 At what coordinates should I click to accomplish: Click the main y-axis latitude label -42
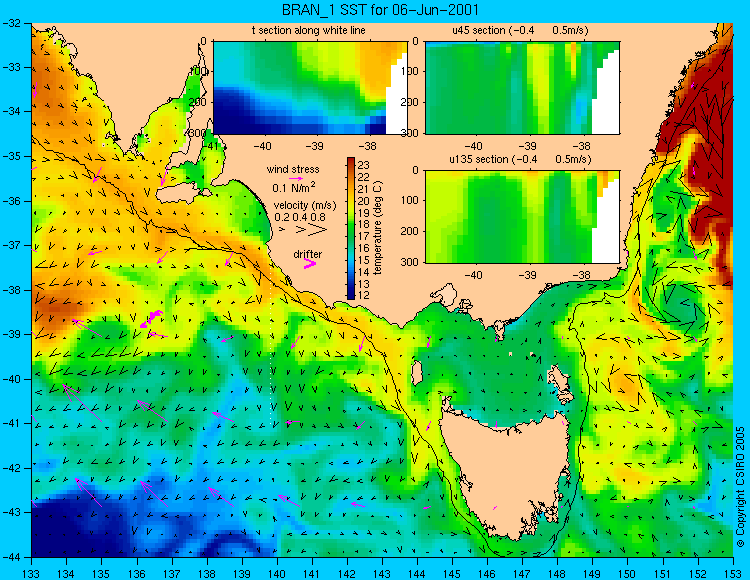(x=11, y=468)
